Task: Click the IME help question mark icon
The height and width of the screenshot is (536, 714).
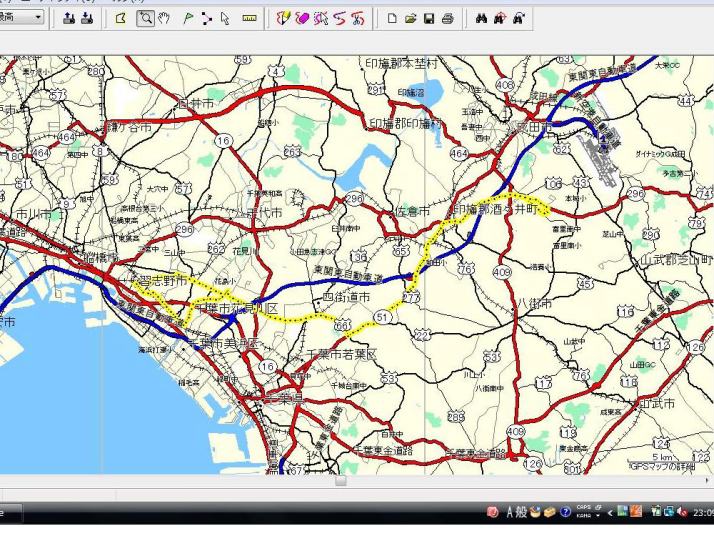Action: coord(565,512)
